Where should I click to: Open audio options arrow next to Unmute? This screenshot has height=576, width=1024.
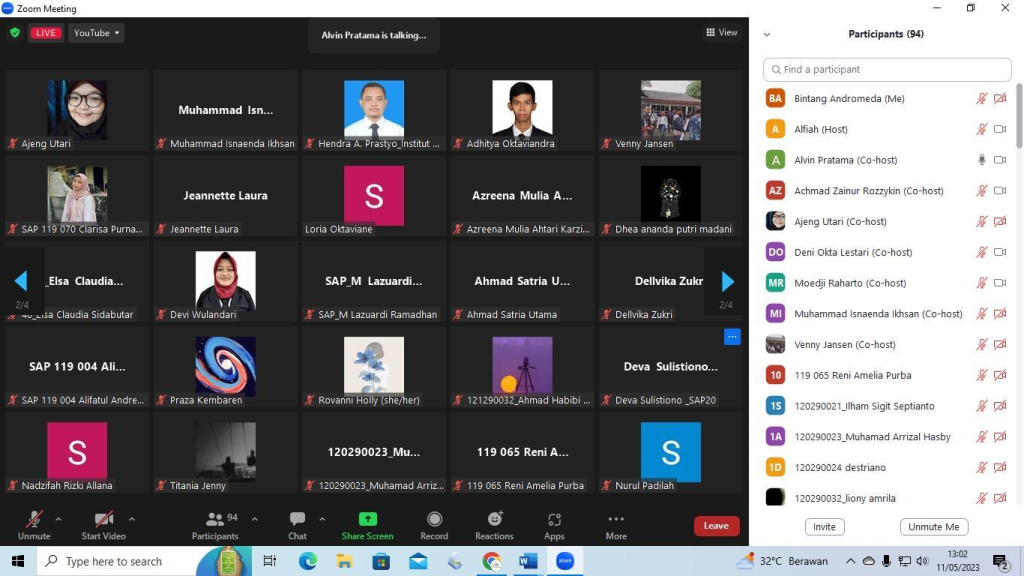pos(58,520)
